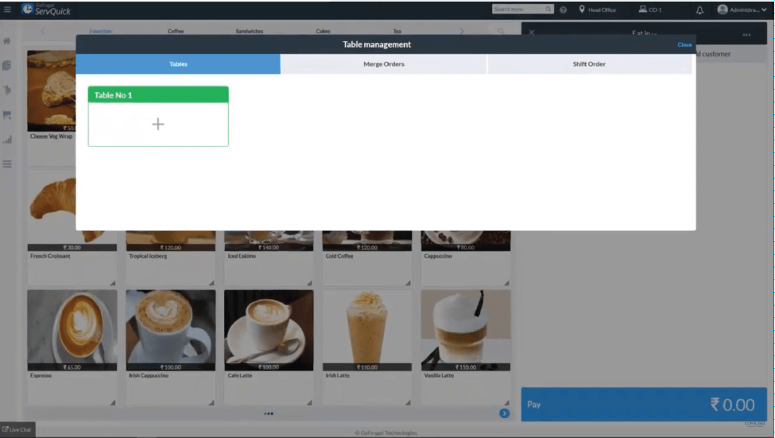The image size is (775, 438).
Task: Click the X icon in order panel header
Action: (531, 32)
